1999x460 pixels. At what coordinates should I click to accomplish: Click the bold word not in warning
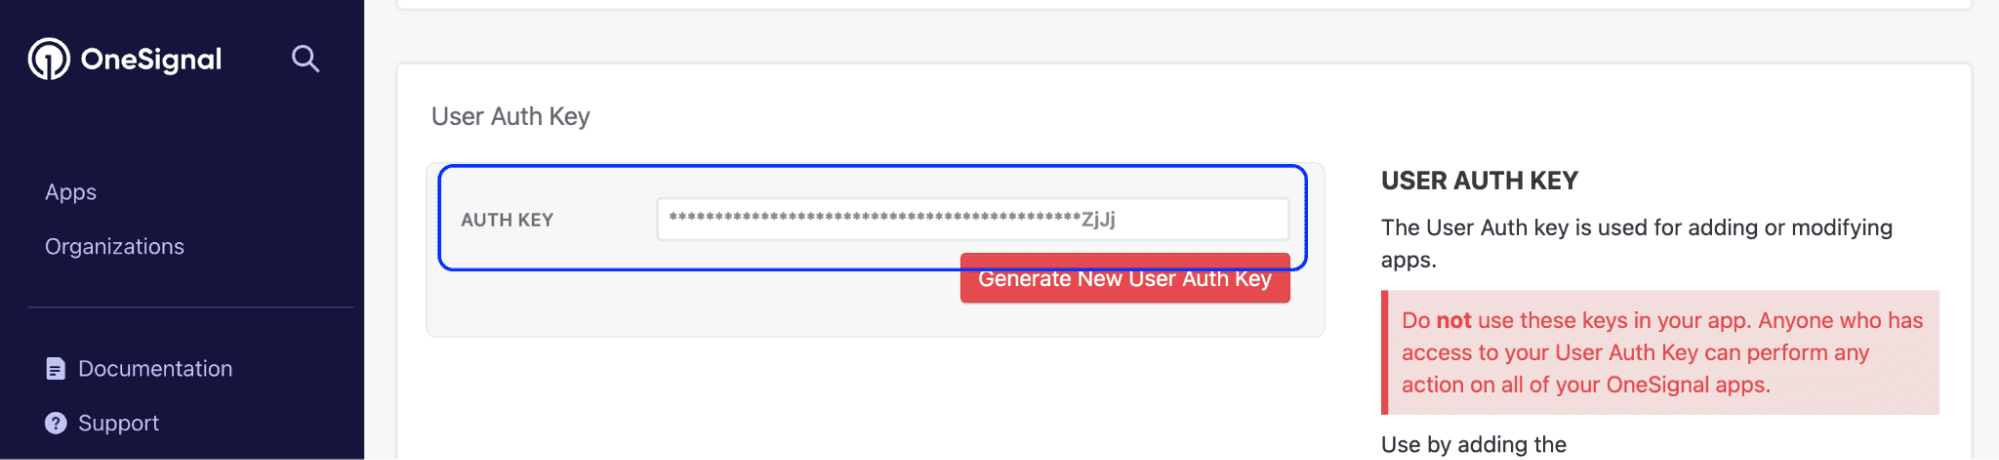[x=1453, y=320]
